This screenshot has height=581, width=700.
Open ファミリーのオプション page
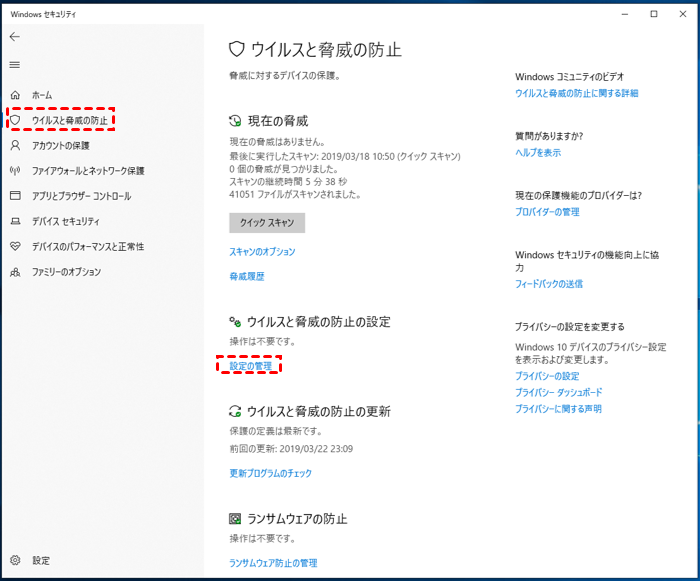pyautogui.click(x=66, y=272)
